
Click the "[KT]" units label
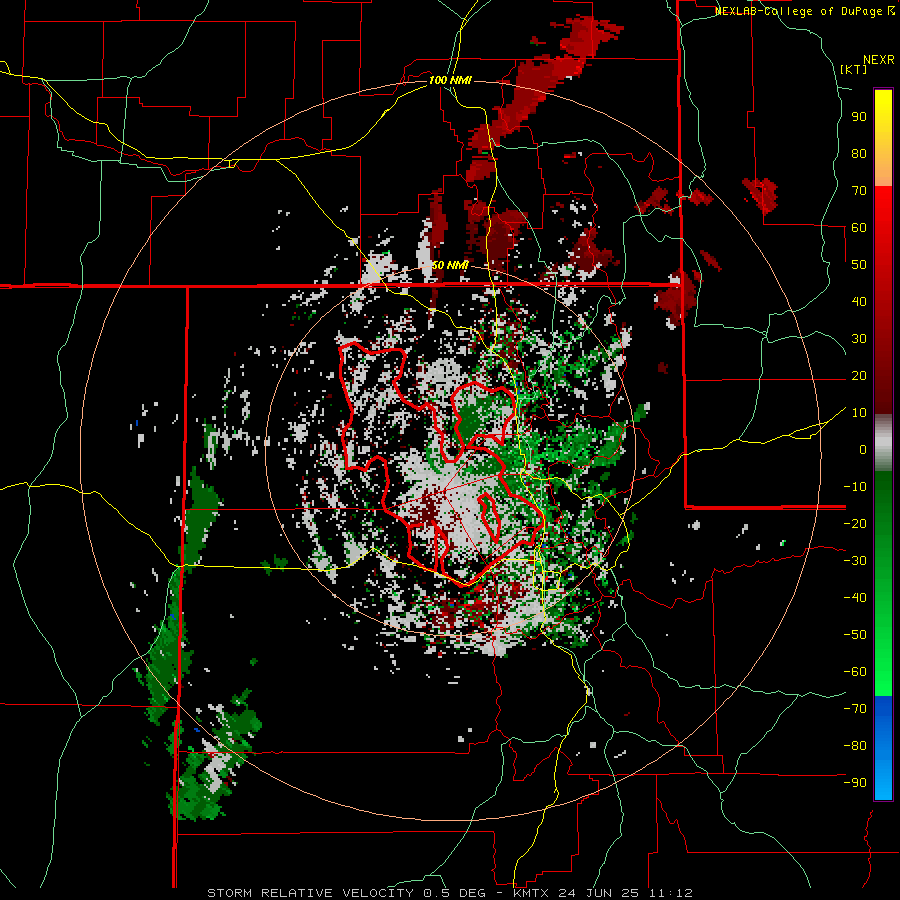click(x=854, y=69)
